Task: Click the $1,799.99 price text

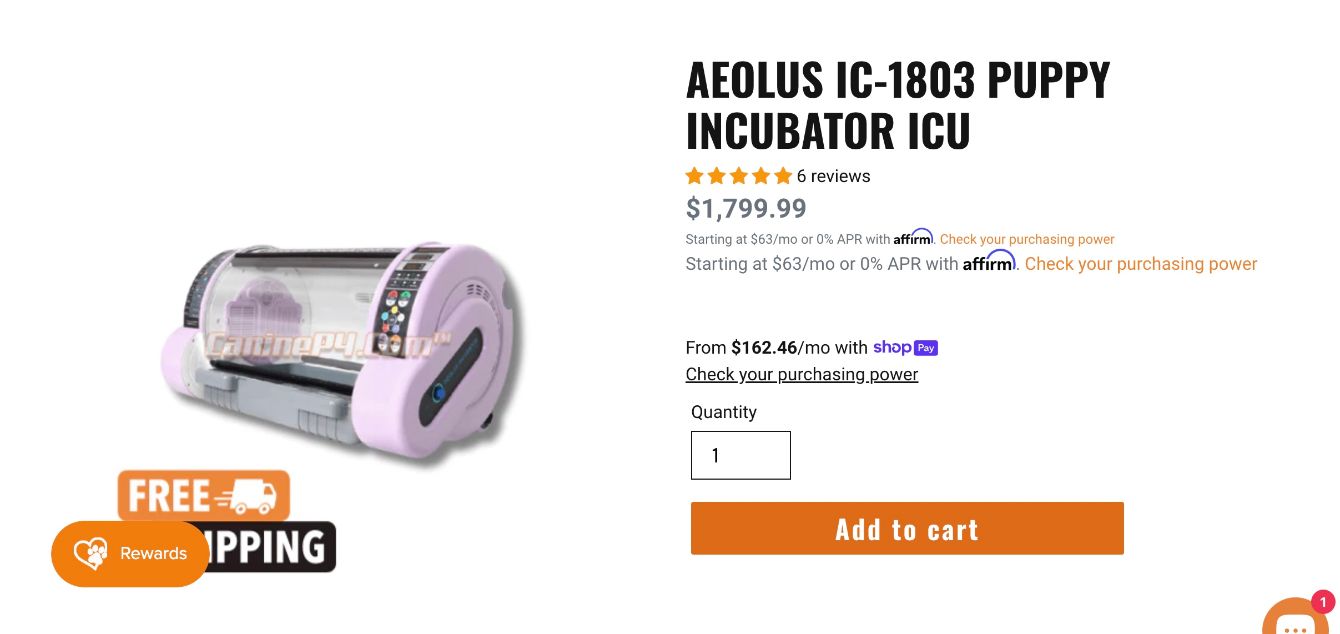Action: click(x=746, y=208)
